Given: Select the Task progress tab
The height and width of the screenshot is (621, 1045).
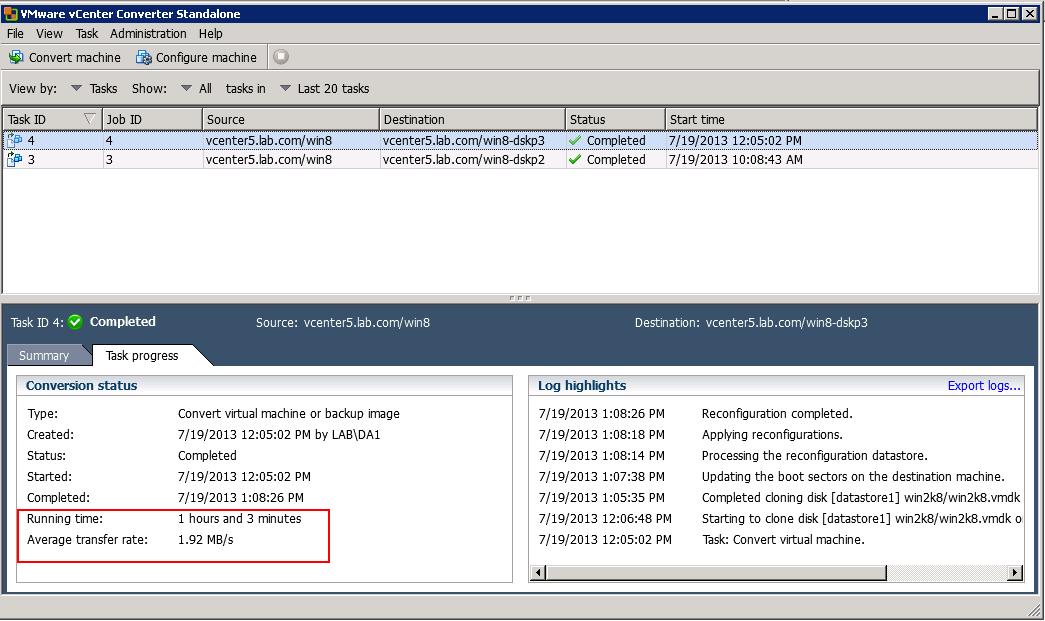Looking at the screenshot, I should point(142,356).
